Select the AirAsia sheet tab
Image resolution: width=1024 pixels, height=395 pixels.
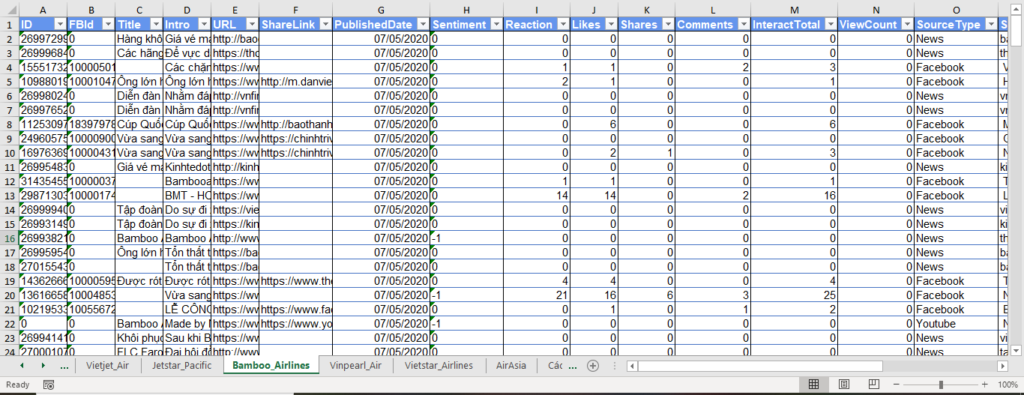click(511, 366)
